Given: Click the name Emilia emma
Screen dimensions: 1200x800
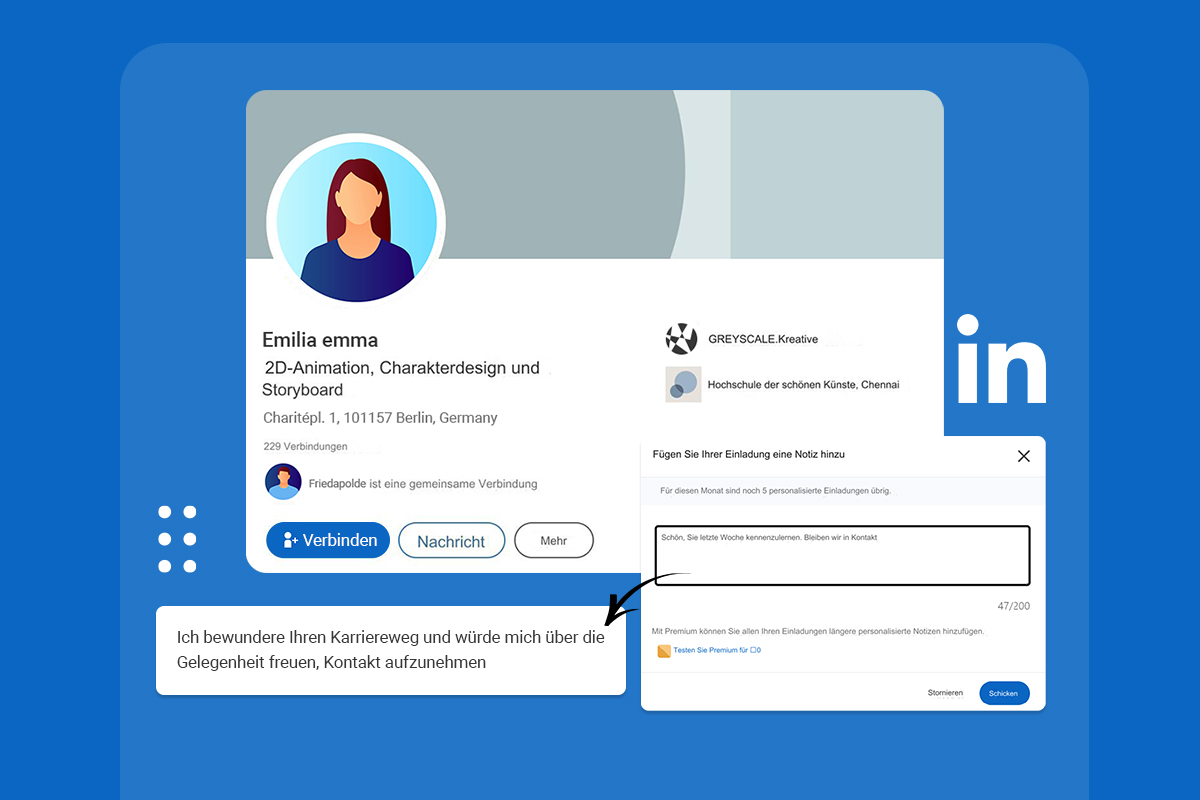Looking at the screenshot, I should (x=320, y=340).
